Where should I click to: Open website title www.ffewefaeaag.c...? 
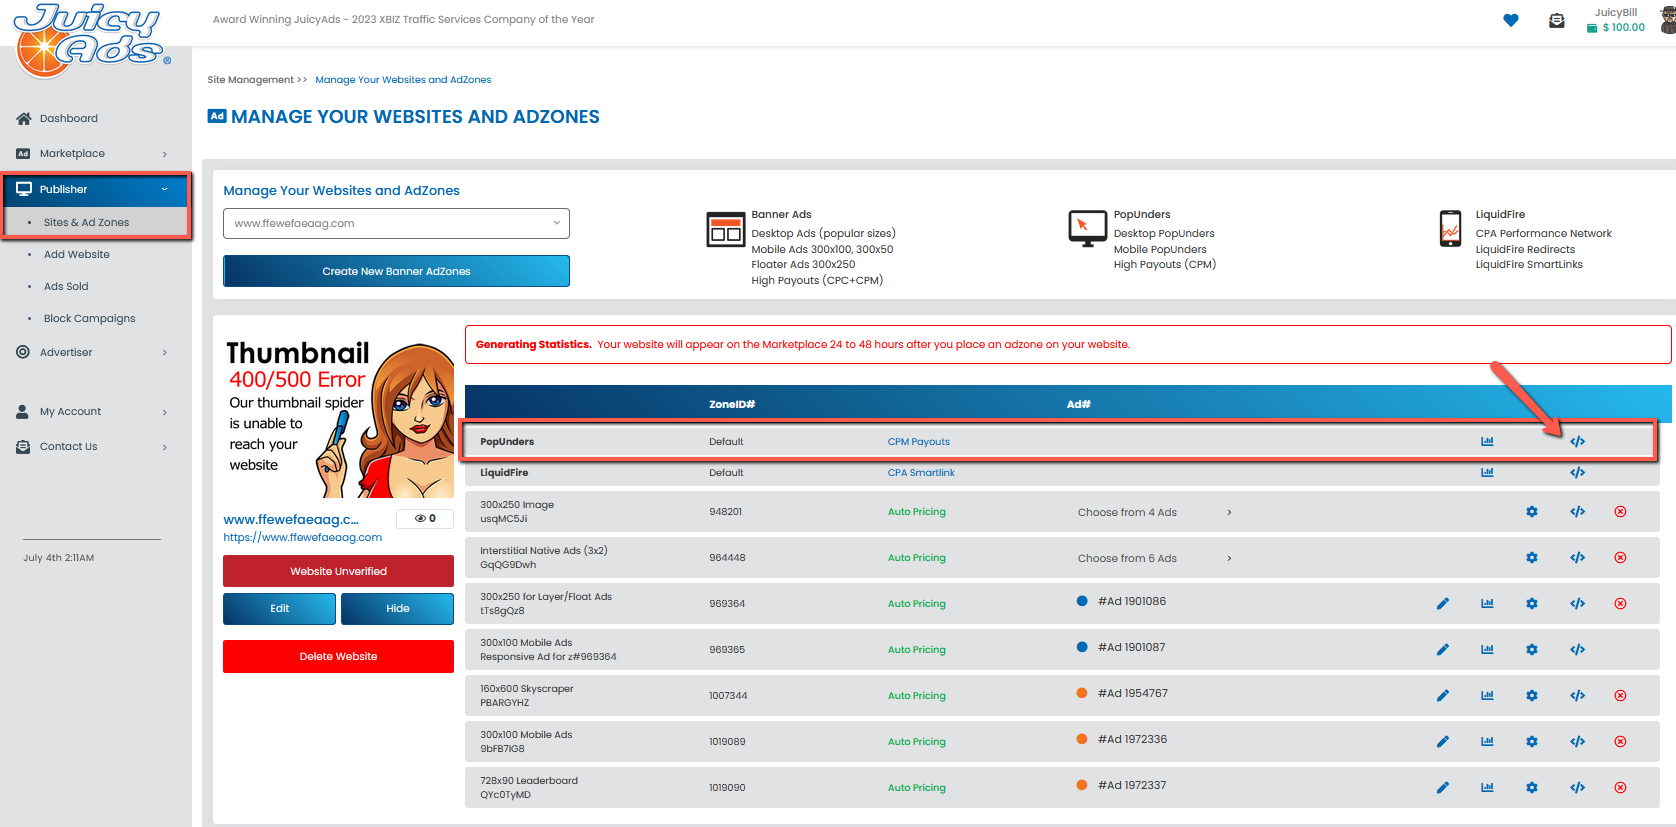tap(291, 520)
